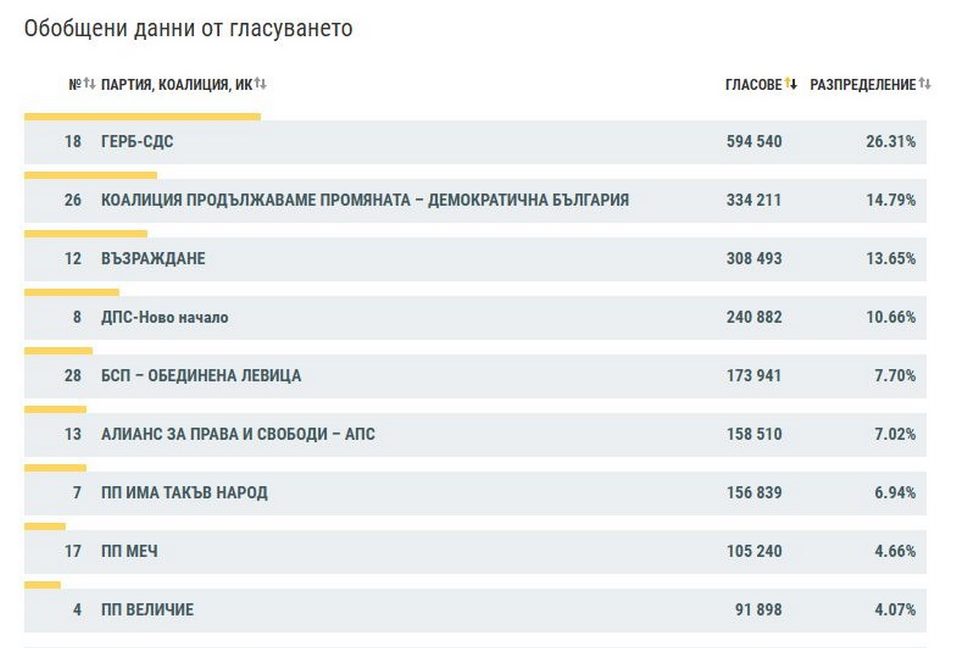Toggle the sort arrows beside ГЛАСОВЕ
The height and width of the screenshot is (648, 957).
tap(791, 84)
